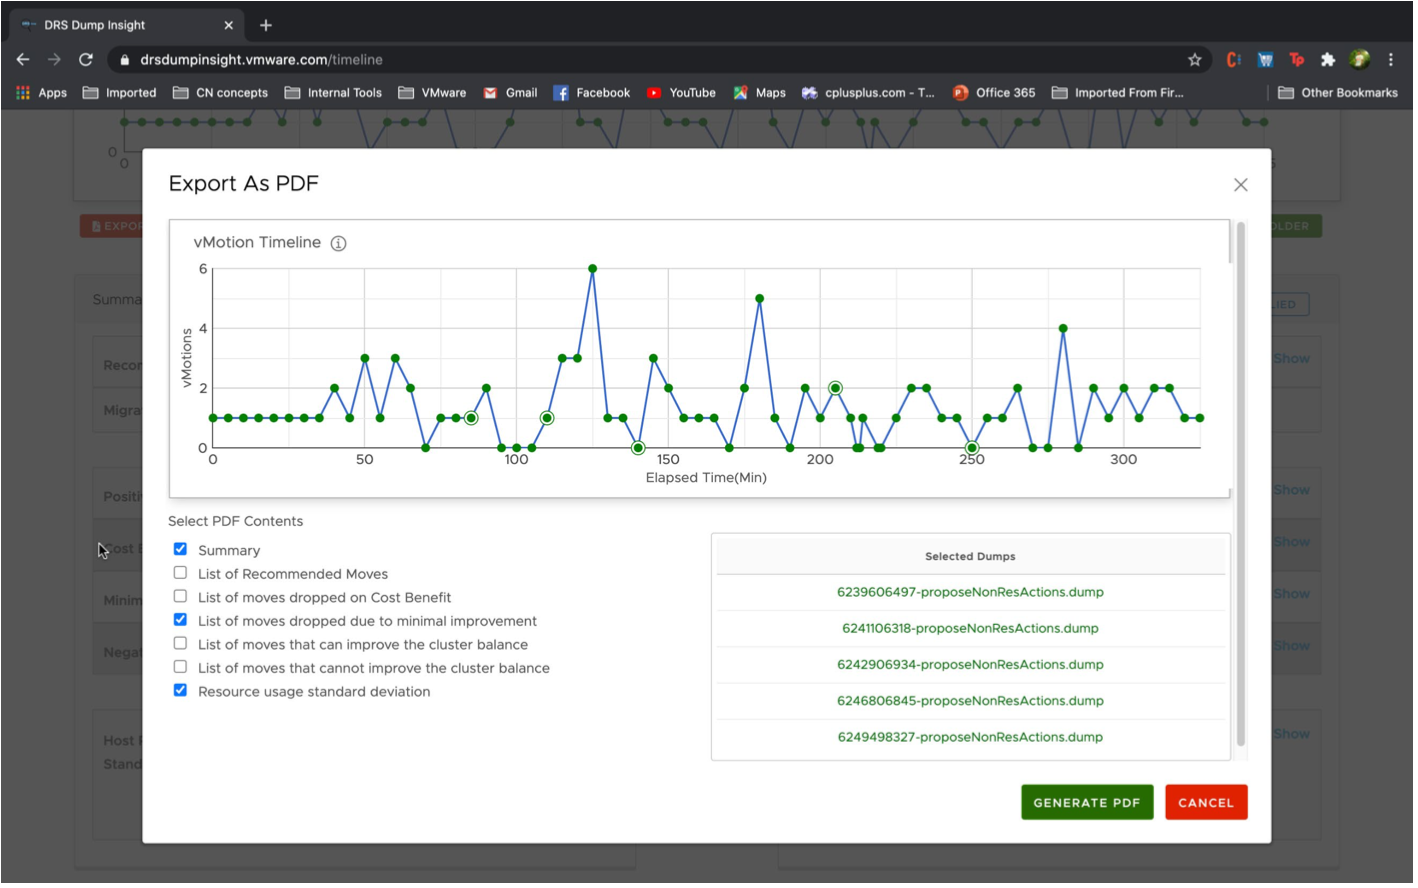Open Chrome's three-dot menu

[x=1393, y=60]
